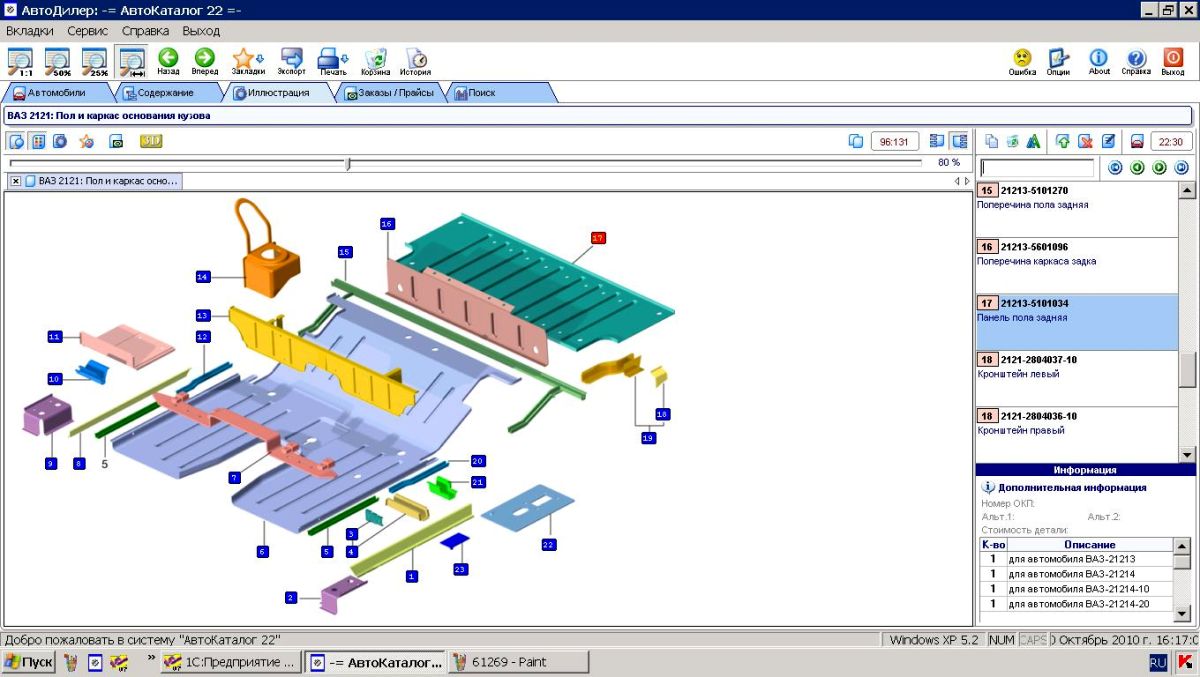The image size is (1200, 677).
Task: Set illustration zoom to 25%
Action: (x=94, y=62)
